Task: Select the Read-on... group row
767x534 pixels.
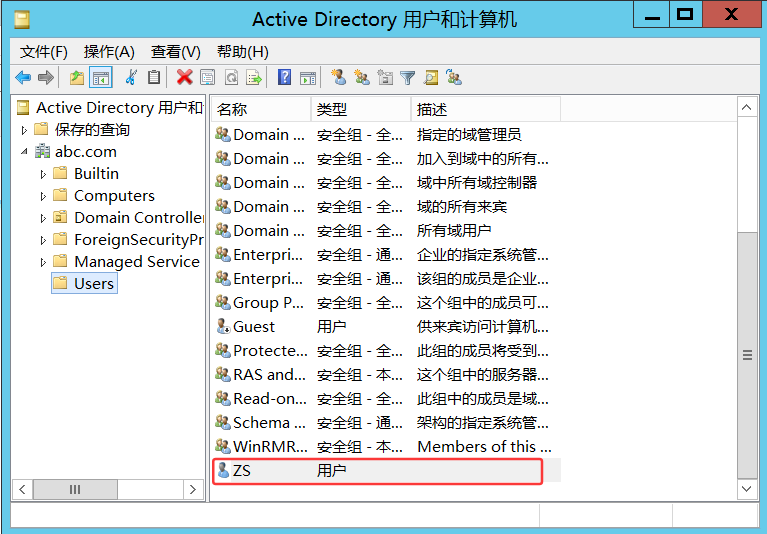Action: click(x=386, y=398)
